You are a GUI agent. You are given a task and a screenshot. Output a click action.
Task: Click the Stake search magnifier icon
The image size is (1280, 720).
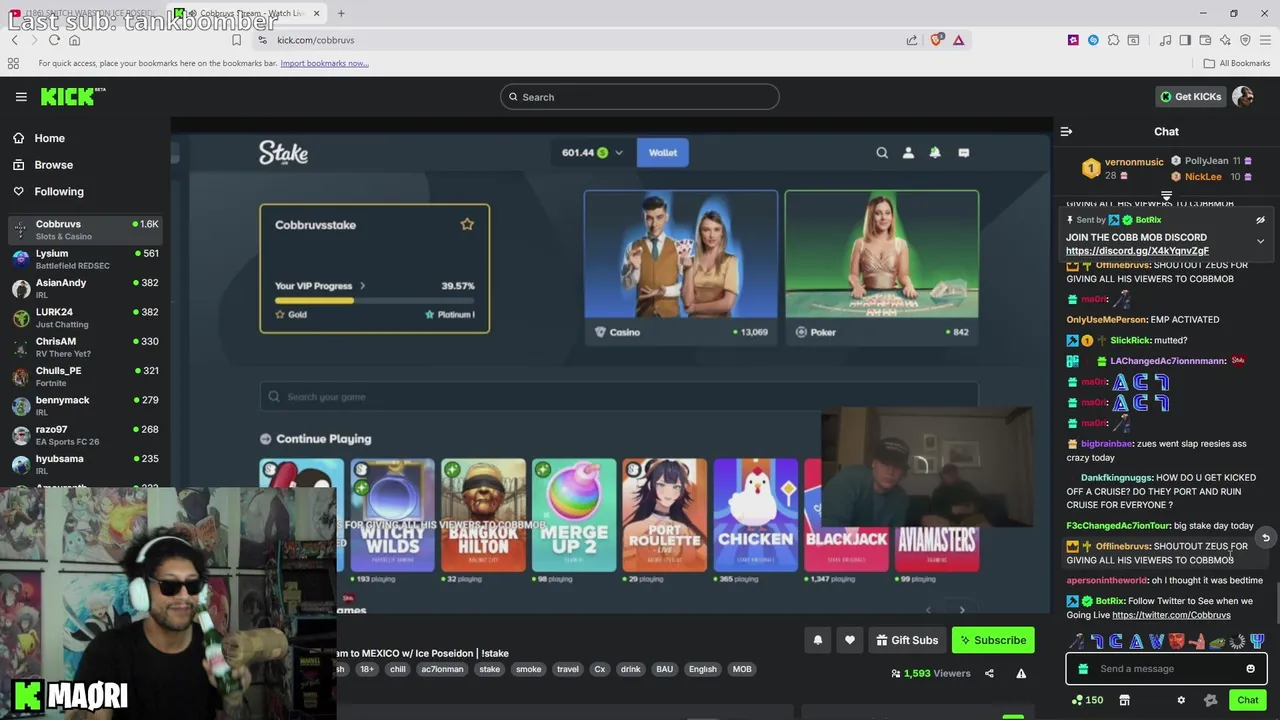[x=882, y=153]
